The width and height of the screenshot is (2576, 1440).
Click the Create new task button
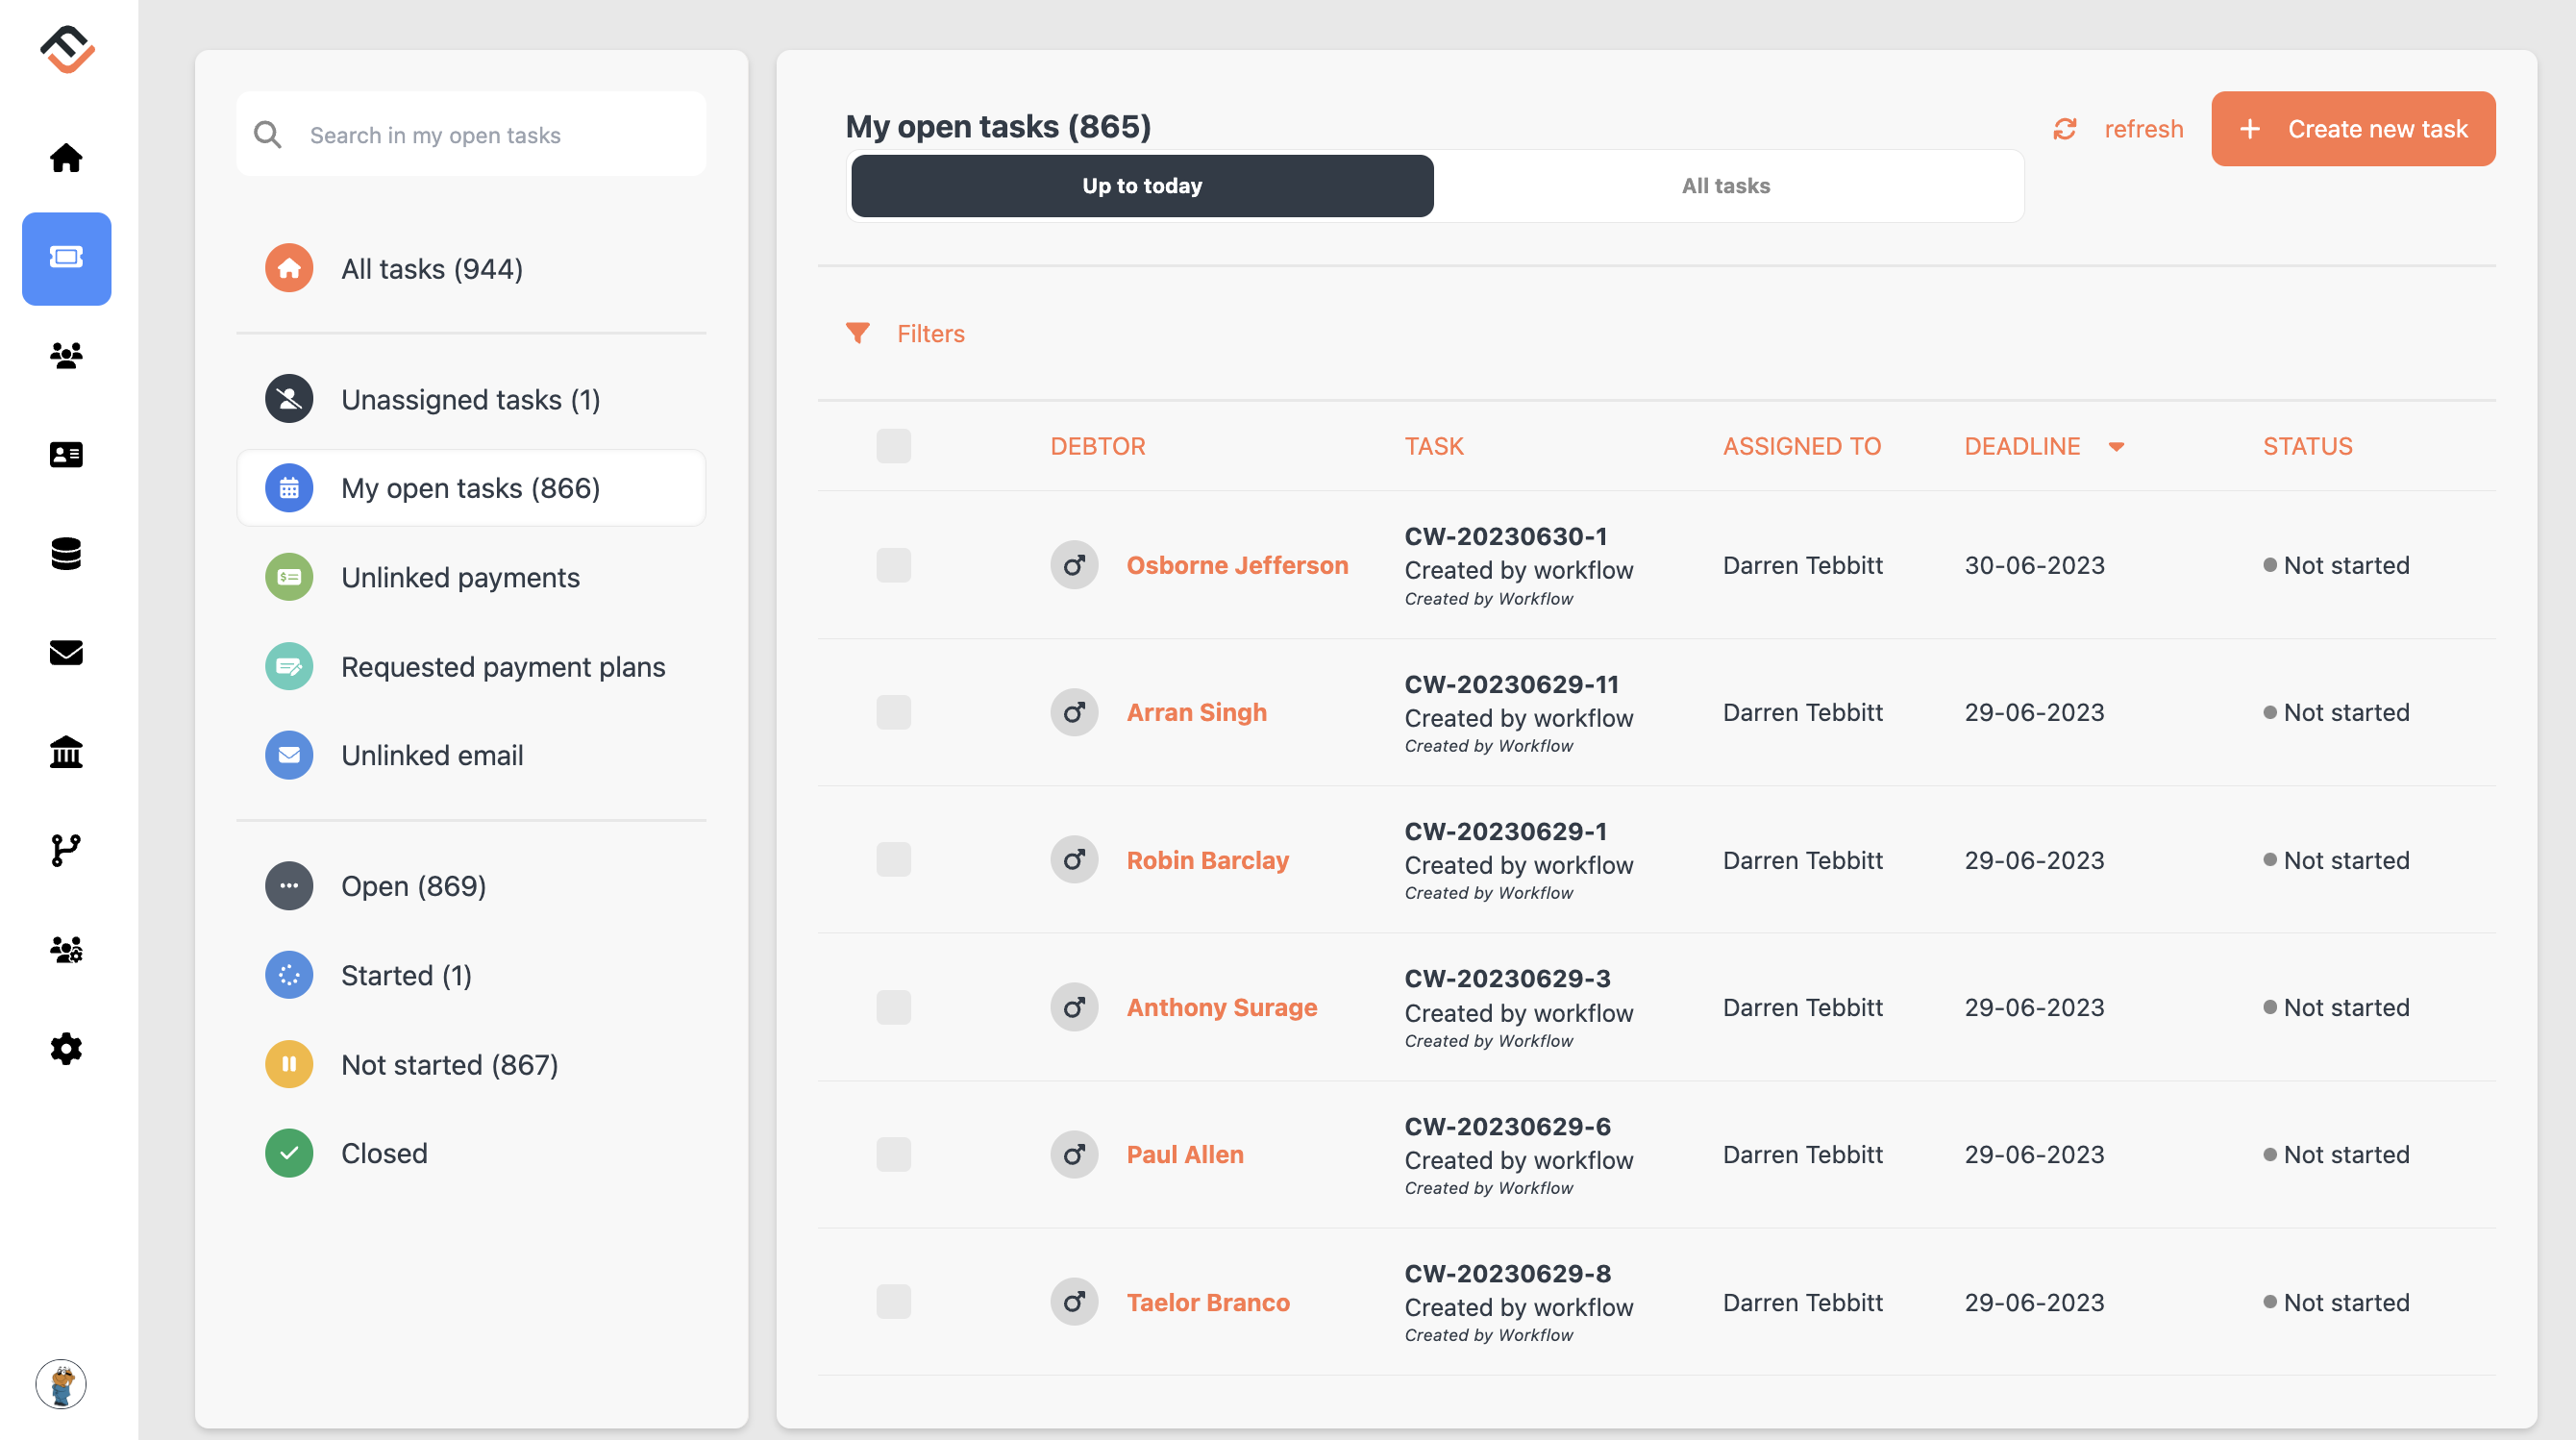point(2353,128)
